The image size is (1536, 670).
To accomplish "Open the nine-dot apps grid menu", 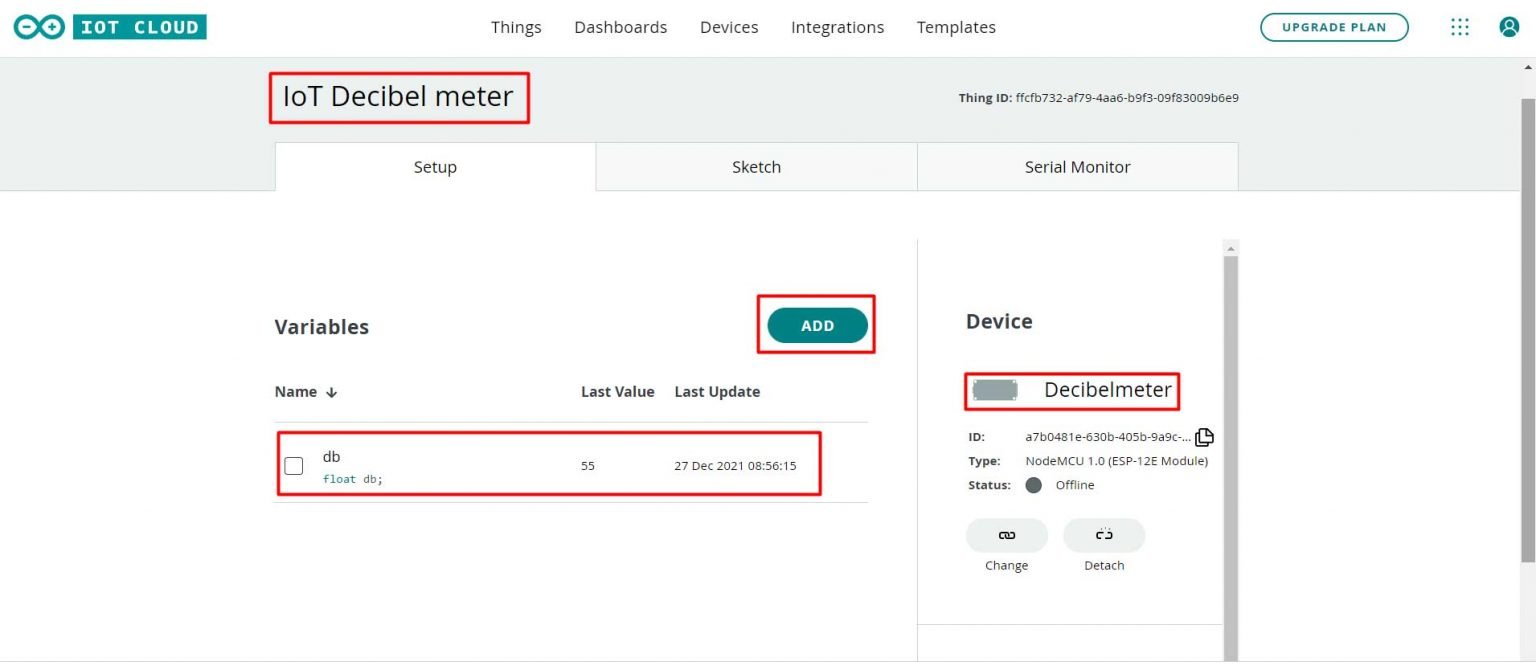I will coord(1459,27).
